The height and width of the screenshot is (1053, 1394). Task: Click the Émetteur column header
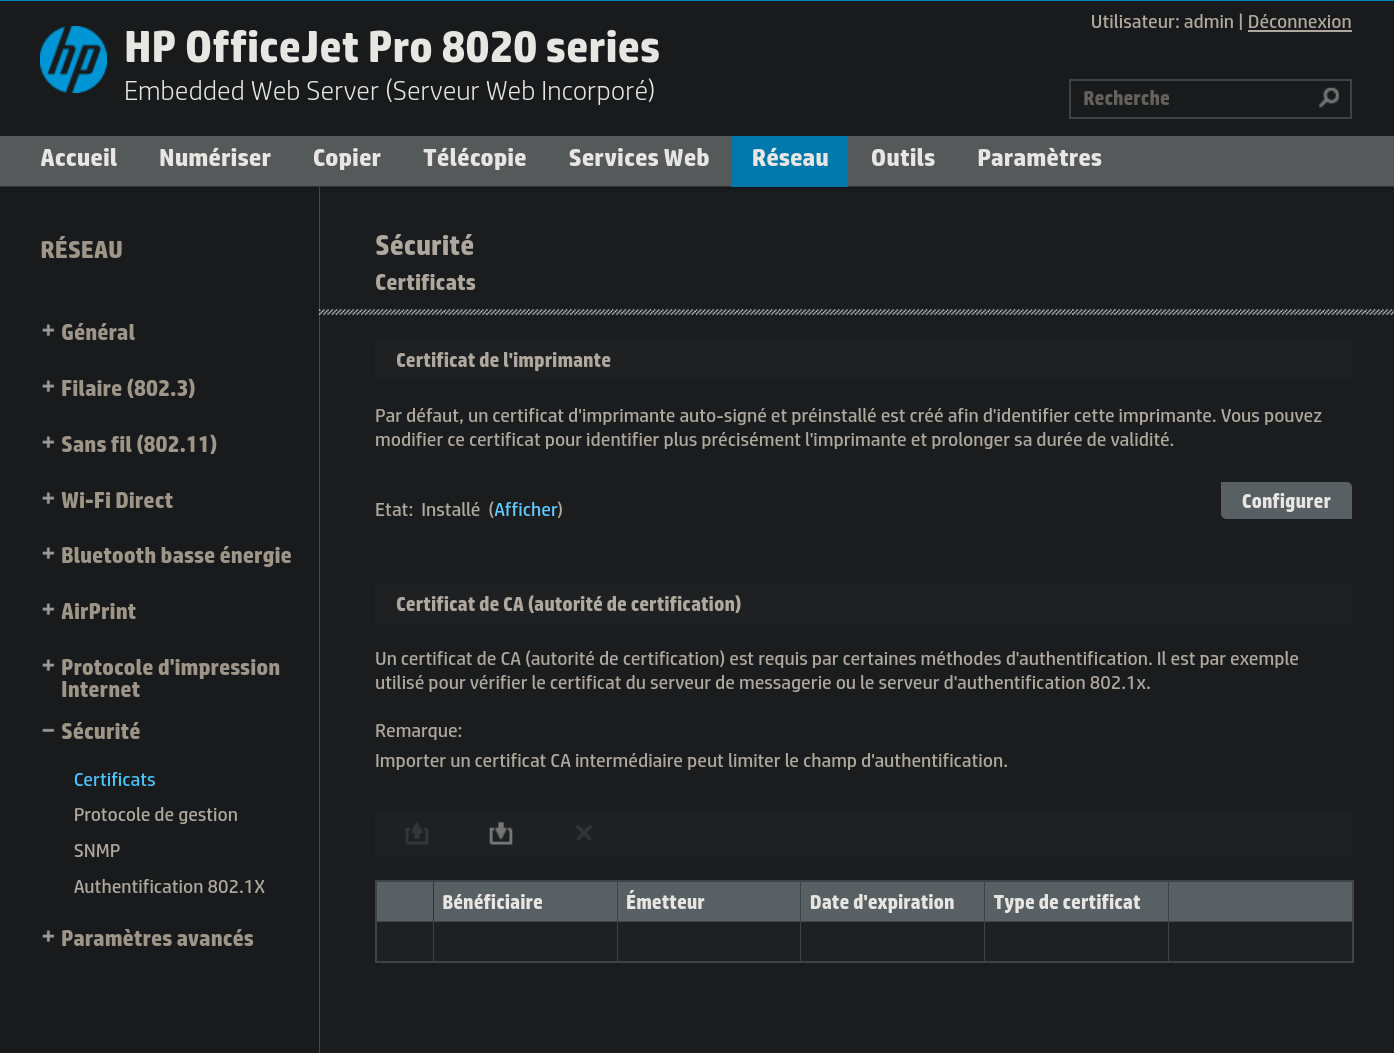pos(709,902)
